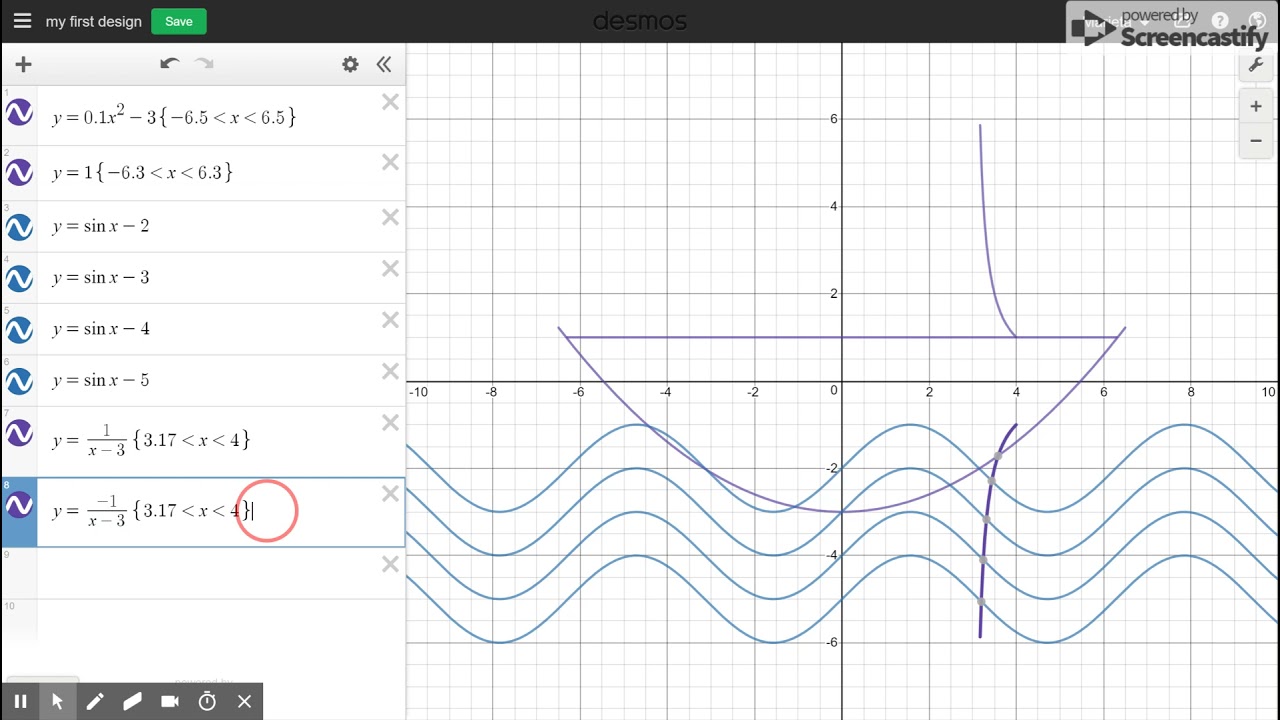
Task: Close the Screencastify drawing toolbar
Action: pyautogui.click(x=245, y=702)
